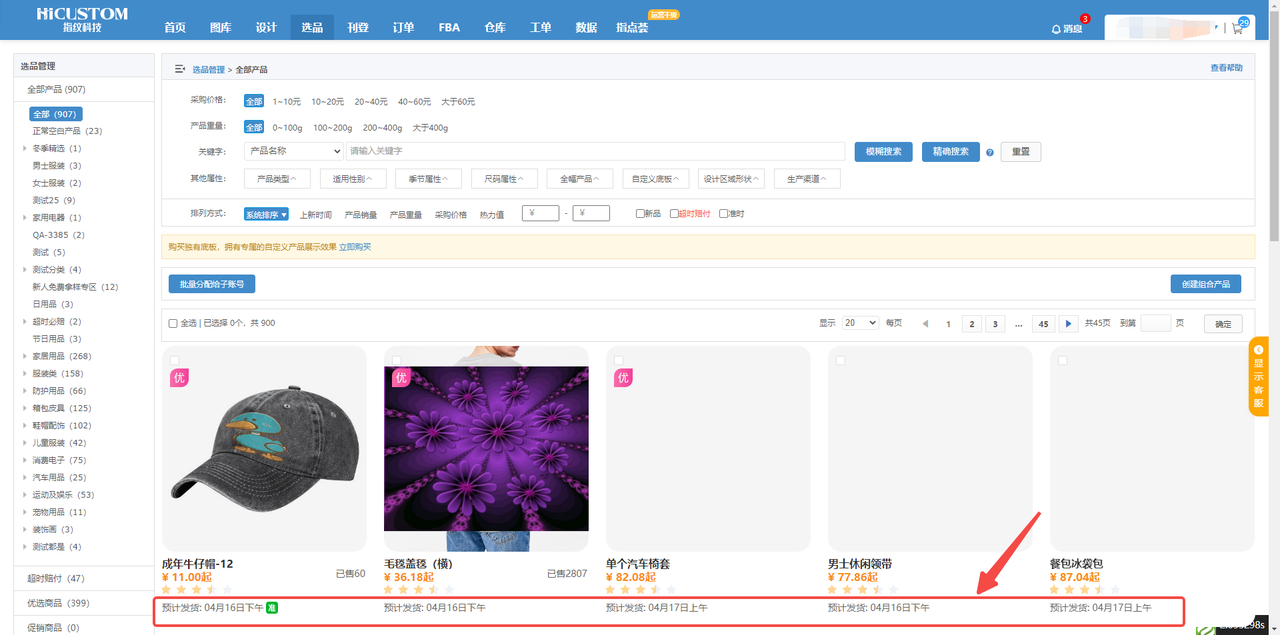Expand the 产品类型 attribute filter
Image resolution: width=1280 pixels, height=635 pixels.
point(273,179)
